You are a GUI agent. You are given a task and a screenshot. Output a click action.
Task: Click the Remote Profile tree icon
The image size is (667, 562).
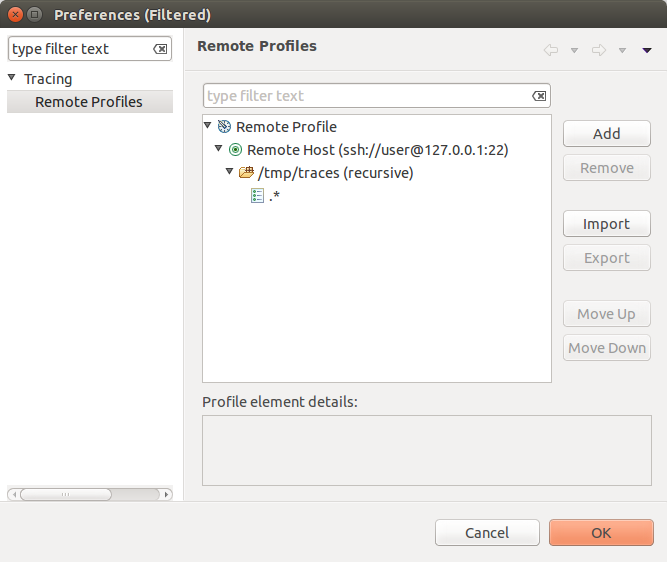224,127
